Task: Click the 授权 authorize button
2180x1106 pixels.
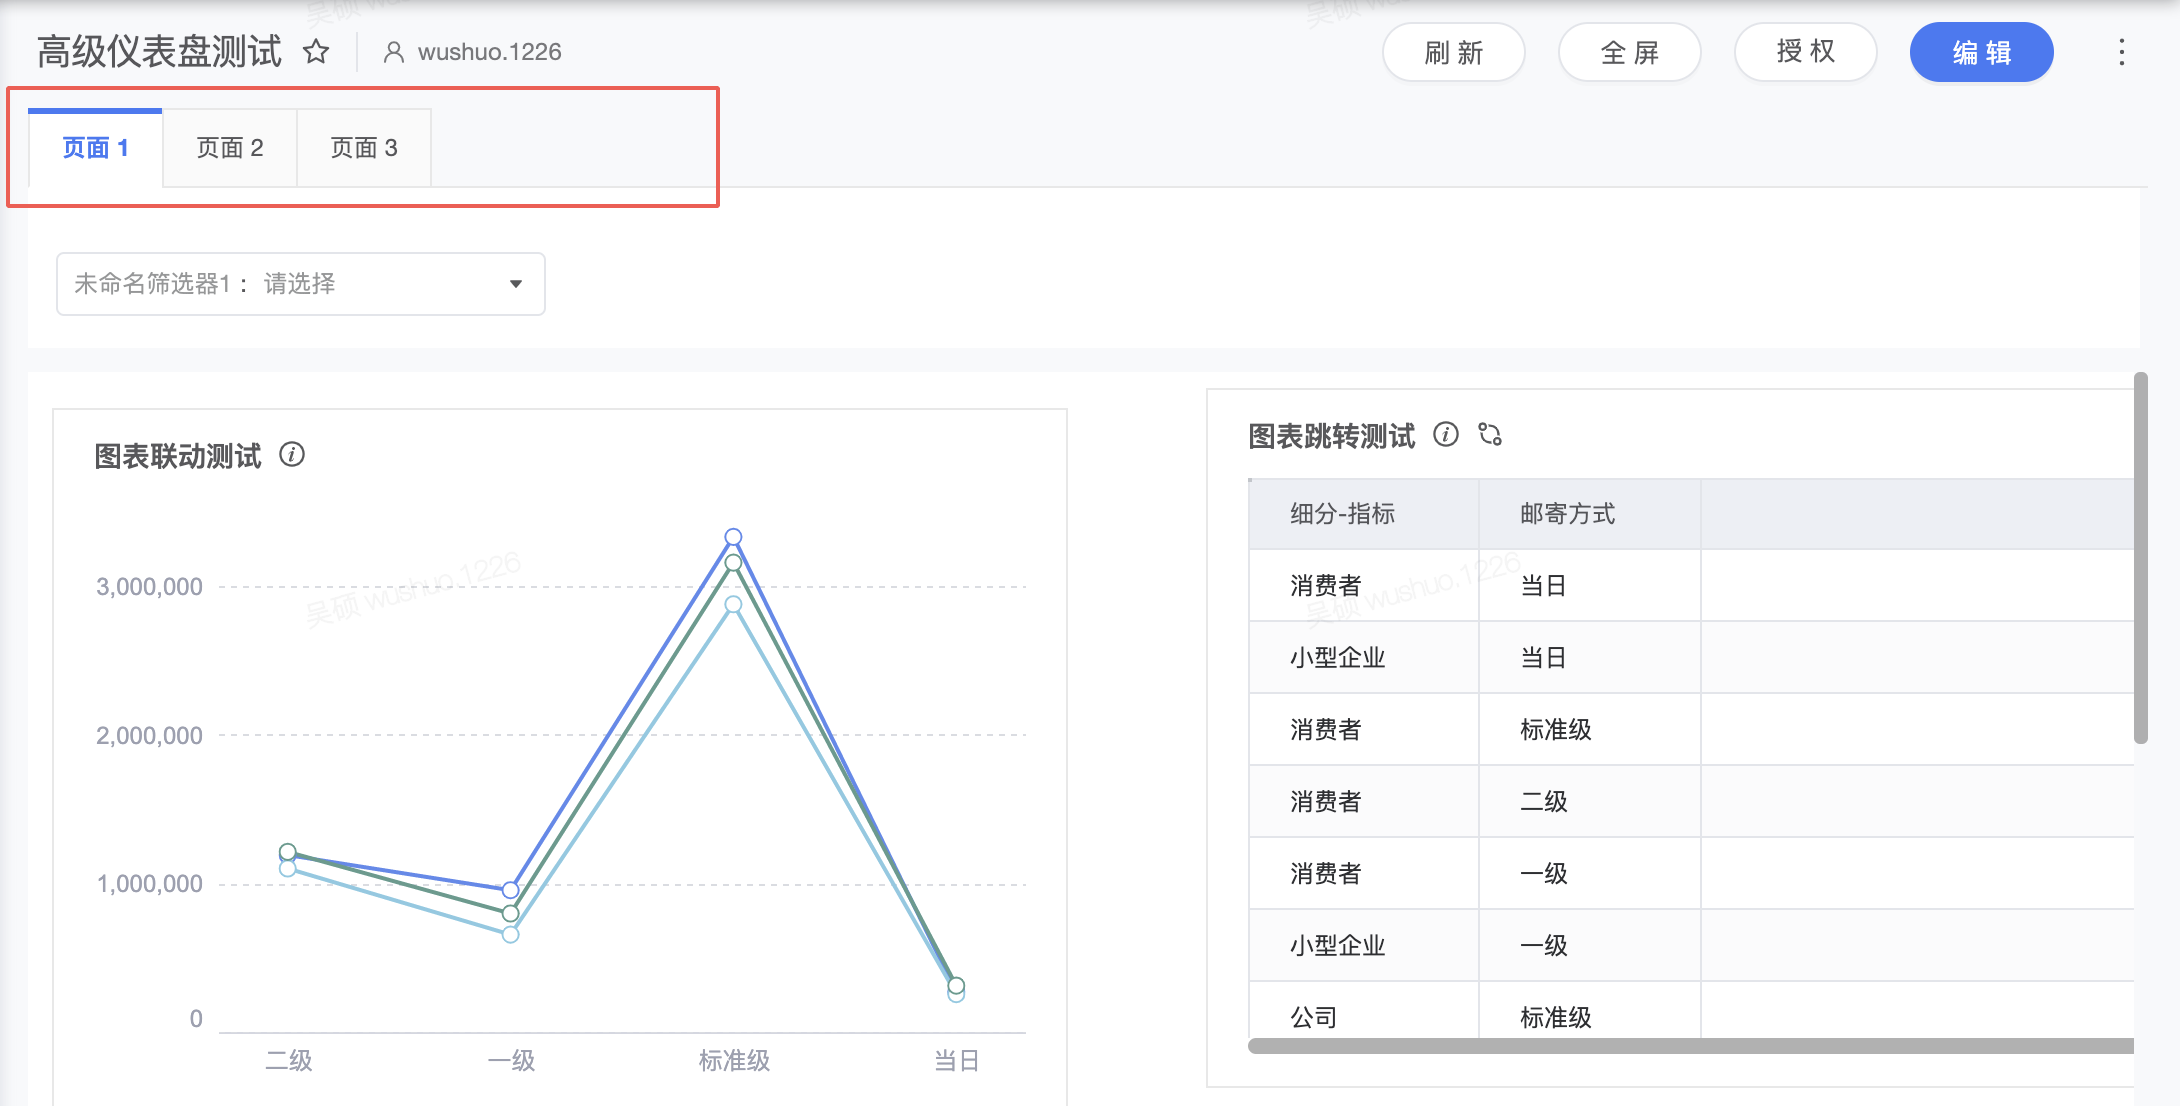Action: click(1805, 52)
